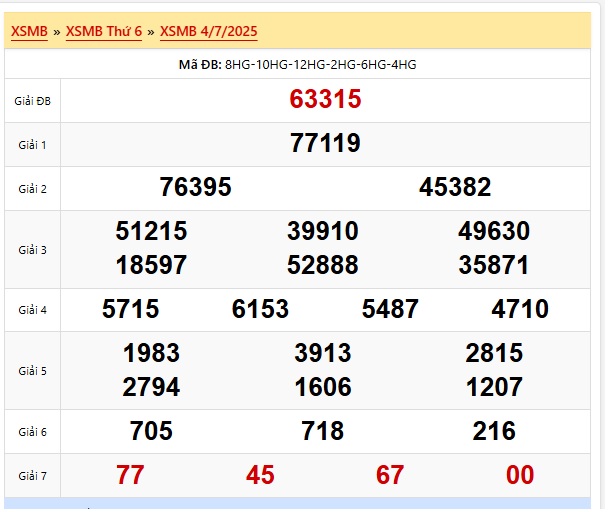Click the Giải 3 row label
610x512 pixels.
click(x=33, y=250)
